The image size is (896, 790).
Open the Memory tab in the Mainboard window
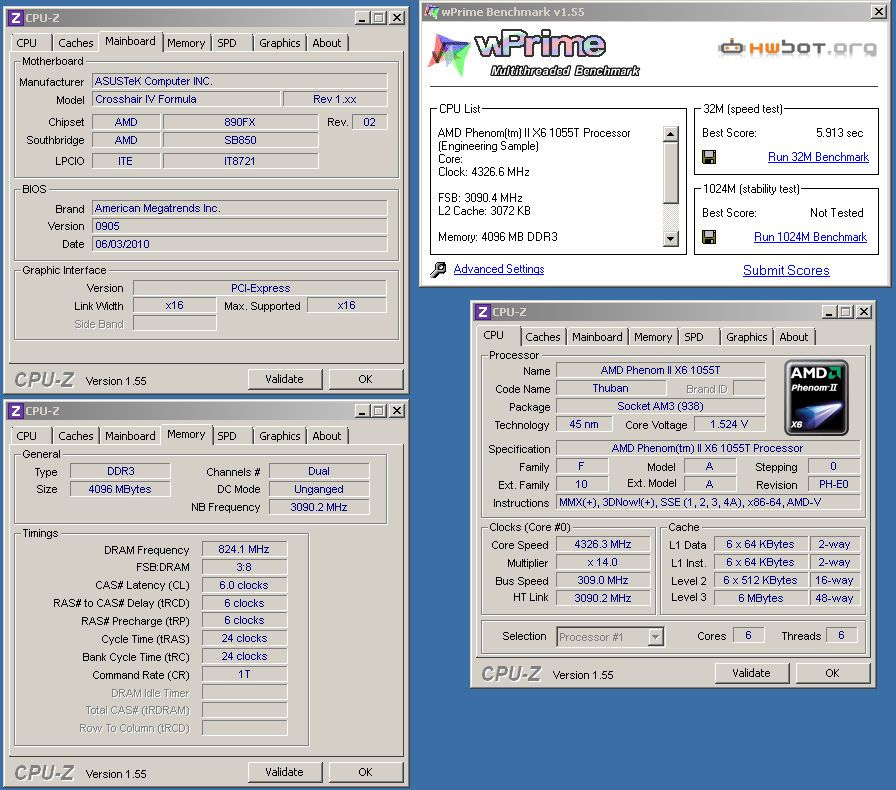coord(186,43)
